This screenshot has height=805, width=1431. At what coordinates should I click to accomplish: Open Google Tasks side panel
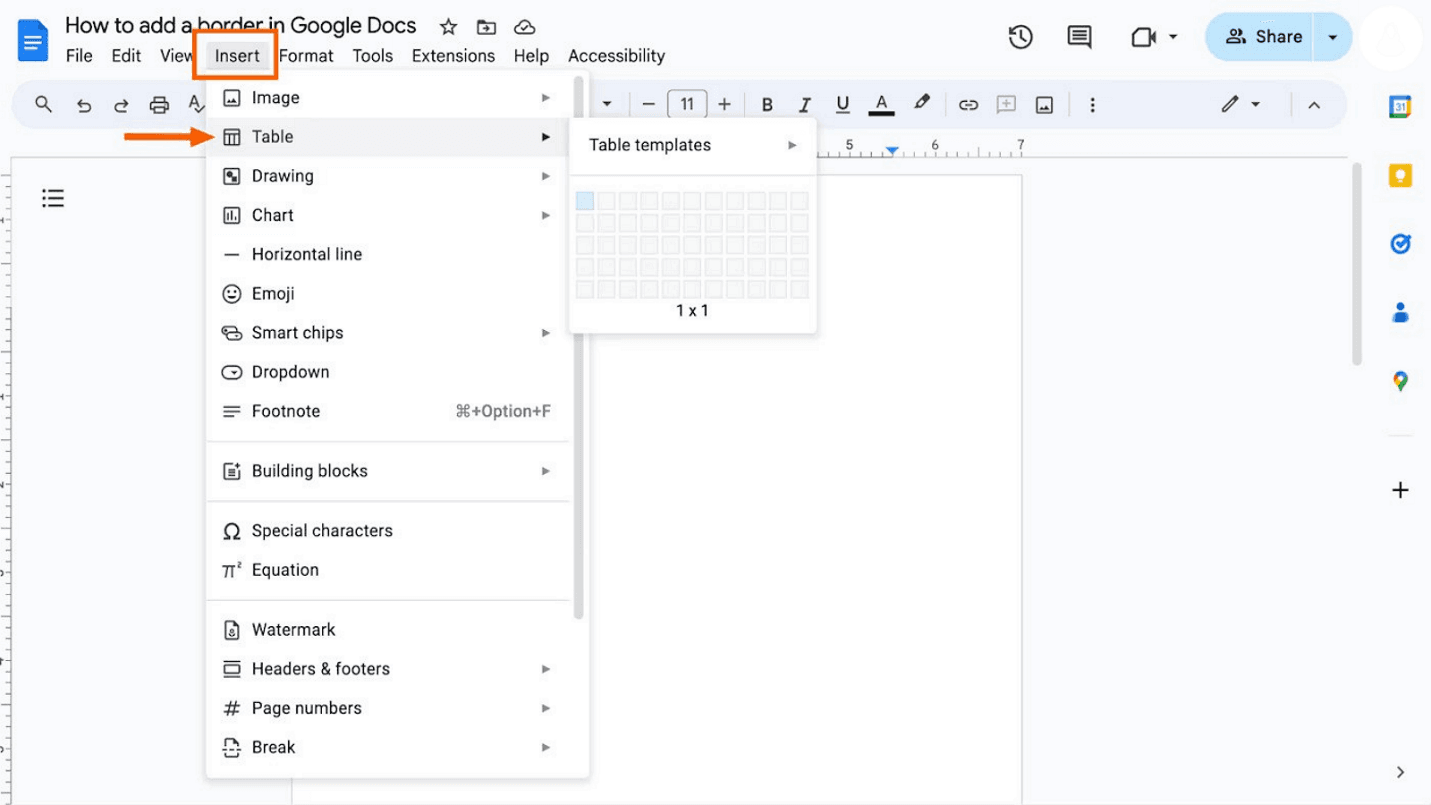[1400, 244]
